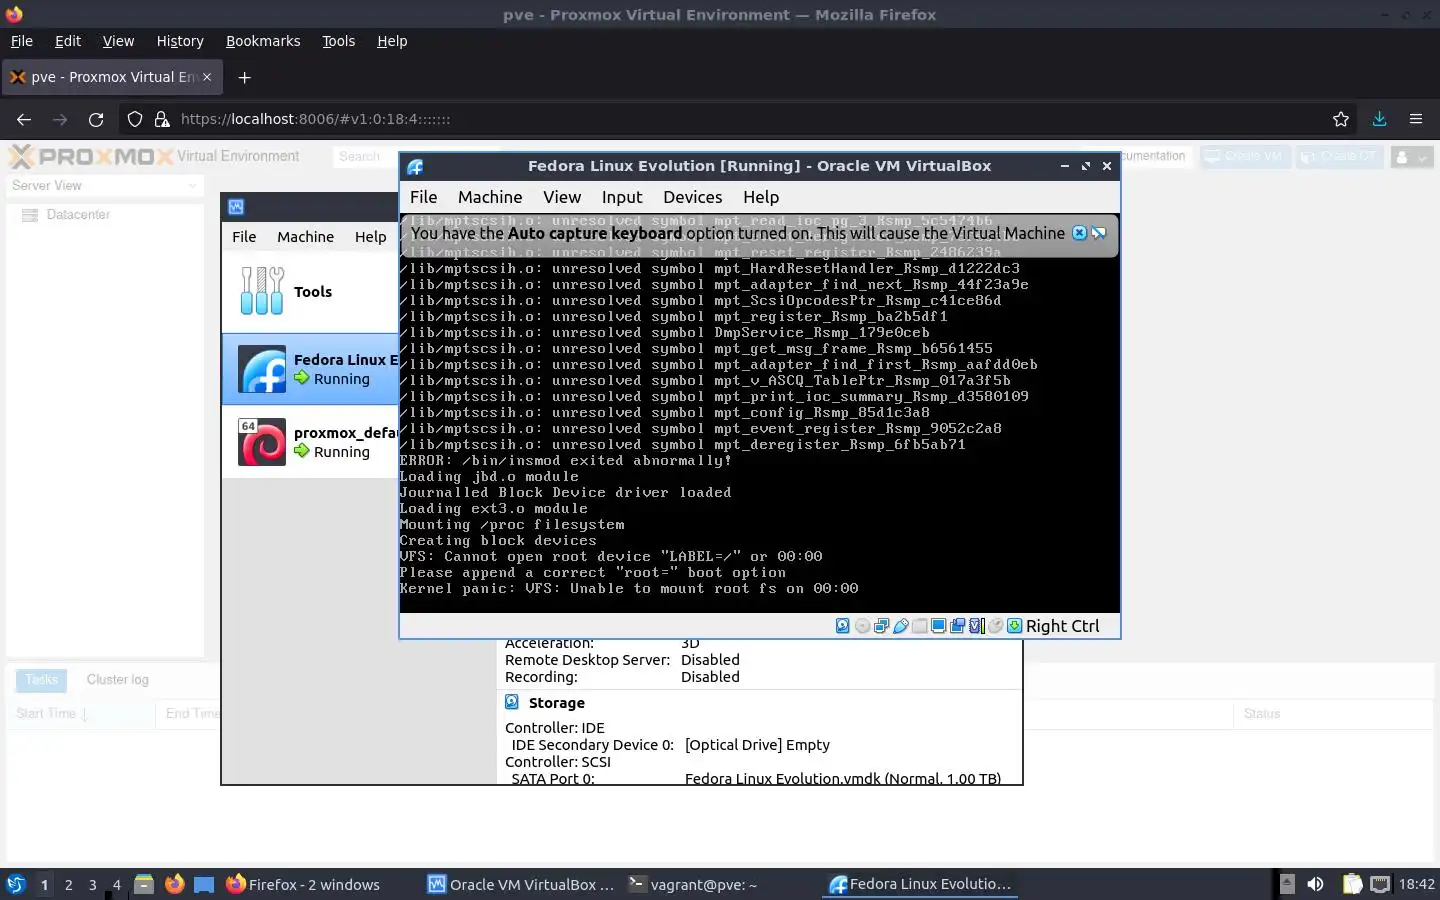Switch to workspace 2 in taskbar
Viewport: 1440px width, 900px height.
tap(68, 885)
